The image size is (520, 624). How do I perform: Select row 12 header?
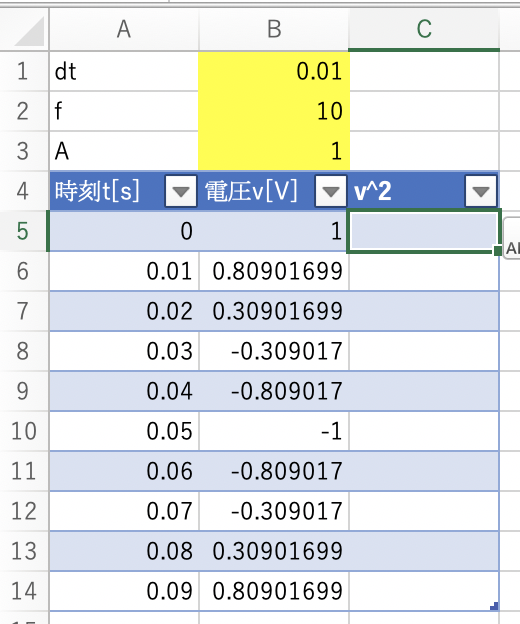tap(24, 511)
